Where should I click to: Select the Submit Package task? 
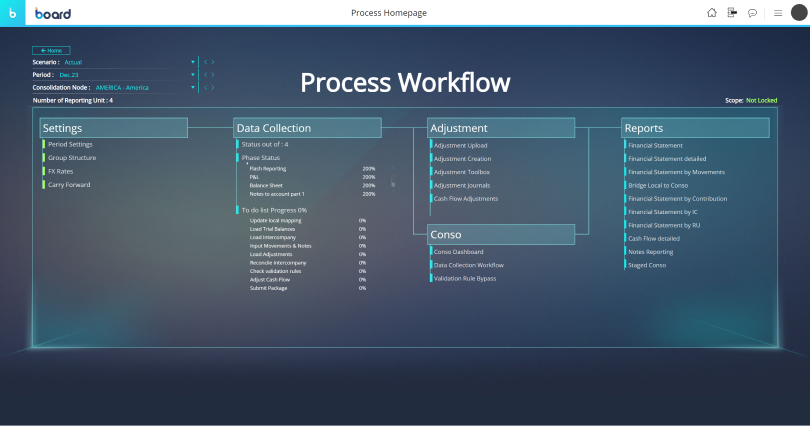308,288
